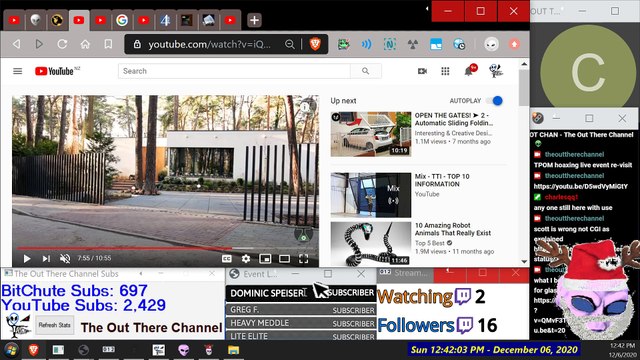
Task: Play the video
Action: pos(27,258)
